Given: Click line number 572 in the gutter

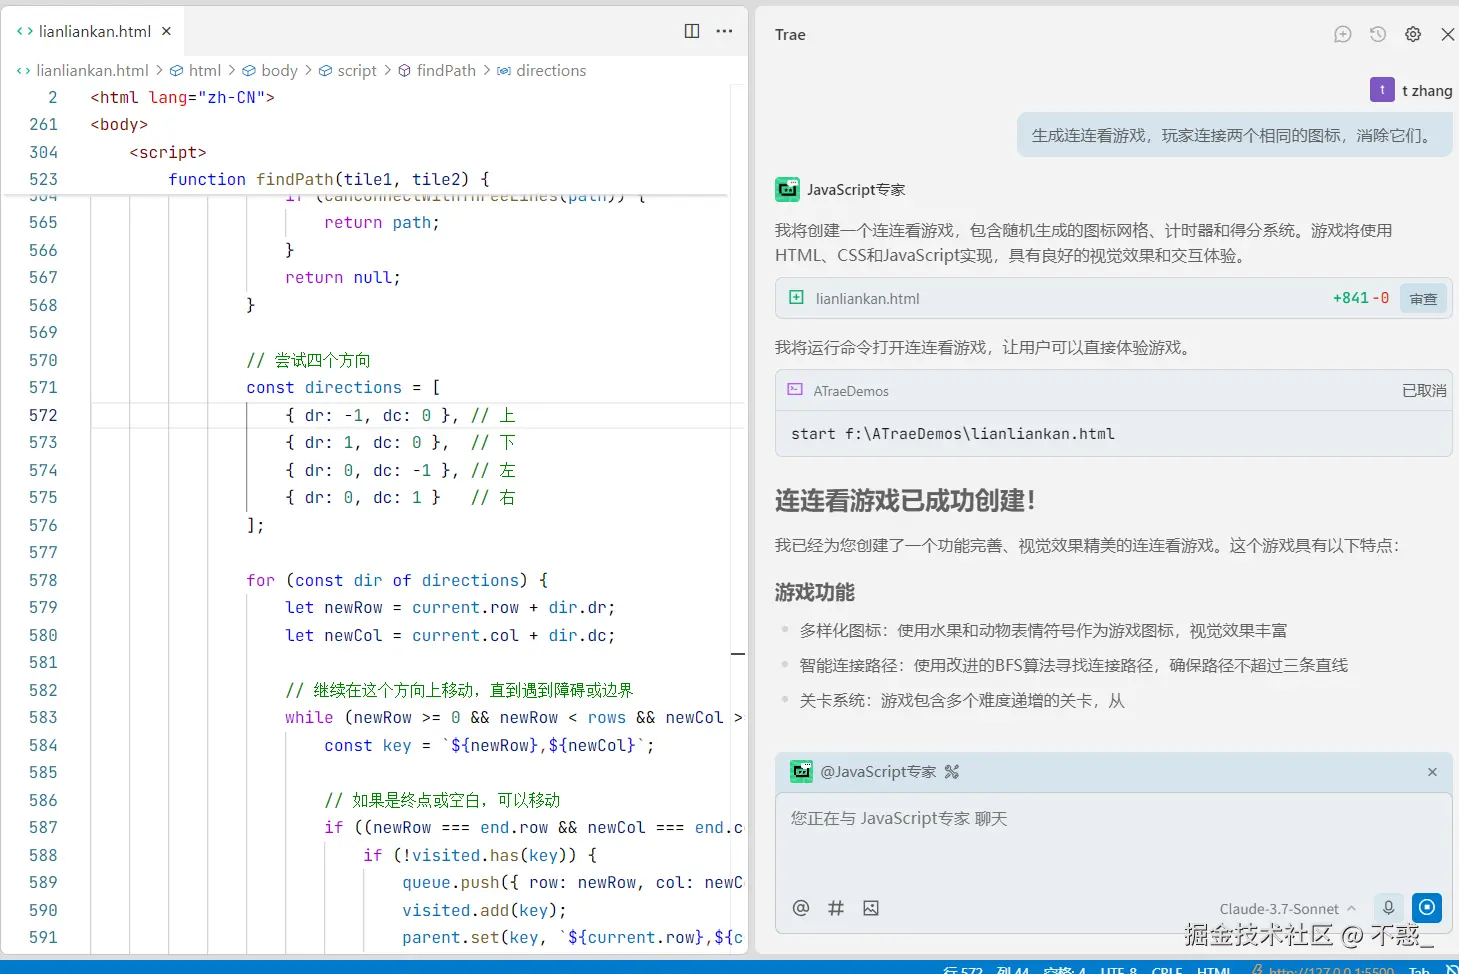Looking at the screenshot, I should tap(43, 415).
